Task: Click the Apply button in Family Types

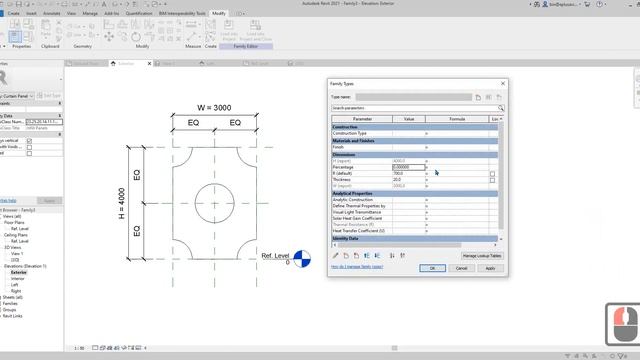Action: (x=490, y=268)
